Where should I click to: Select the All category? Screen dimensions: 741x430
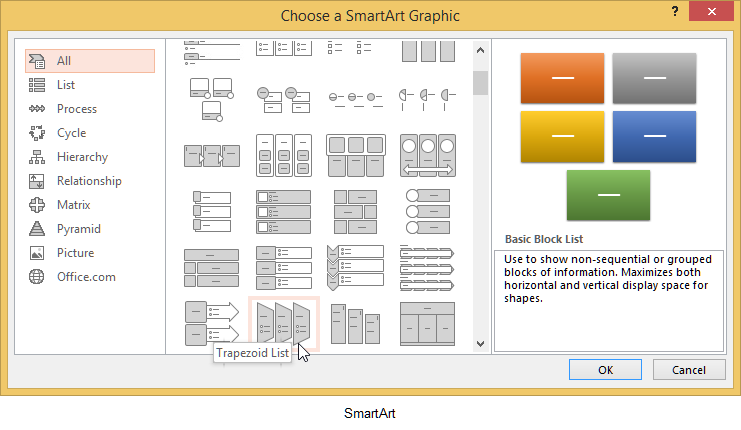coord(90,61)
